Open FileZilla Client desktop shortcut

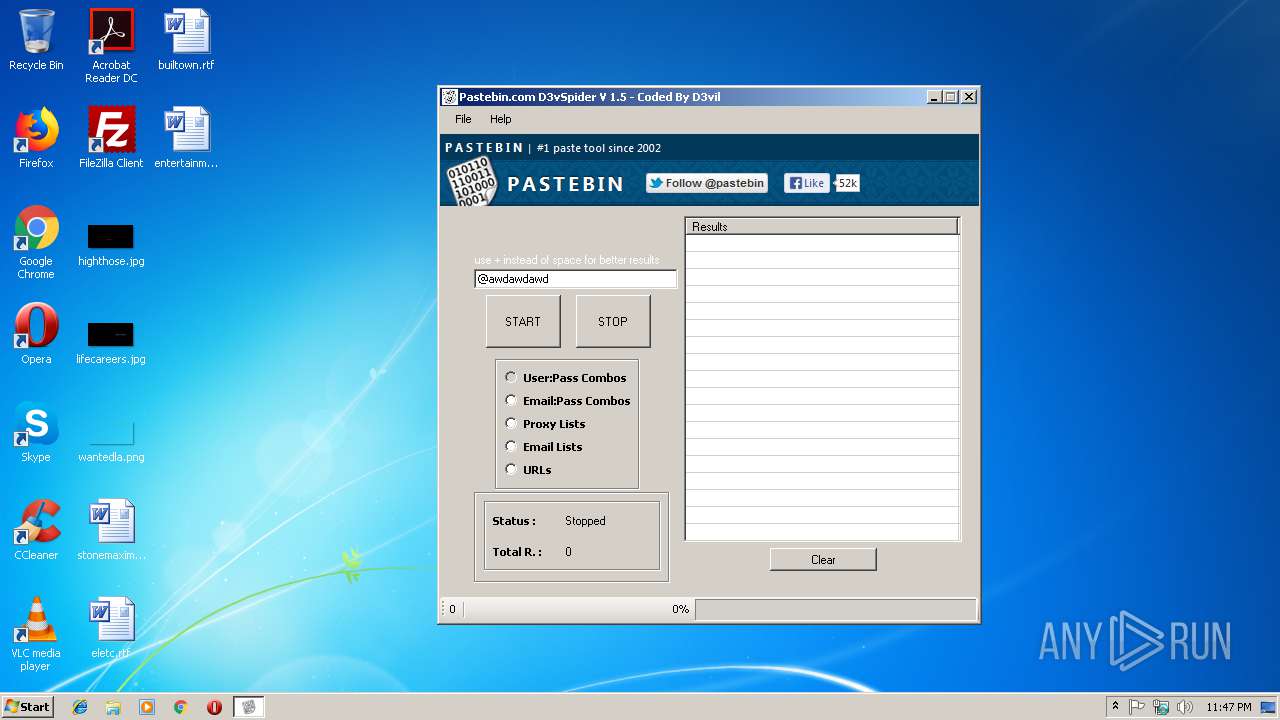click(111, 138)
